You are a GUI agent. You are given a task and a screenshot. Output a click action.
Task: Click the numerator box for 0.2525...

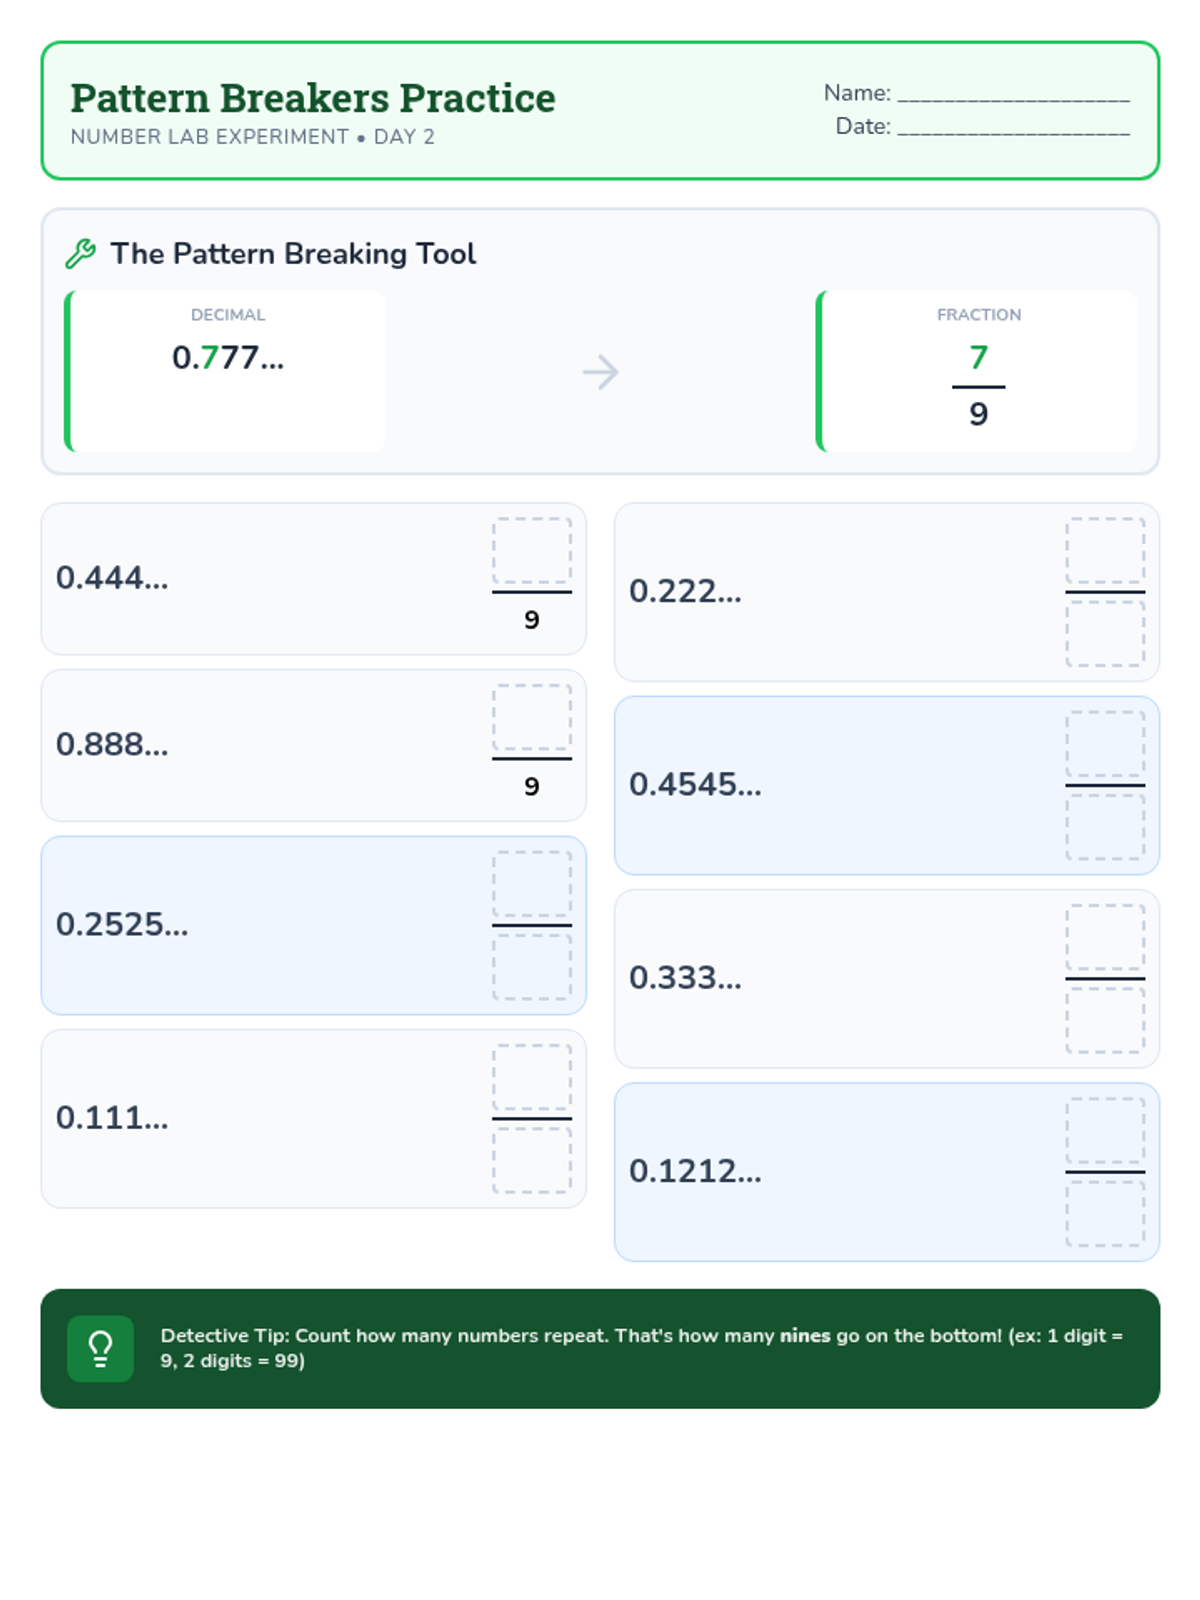532,885
